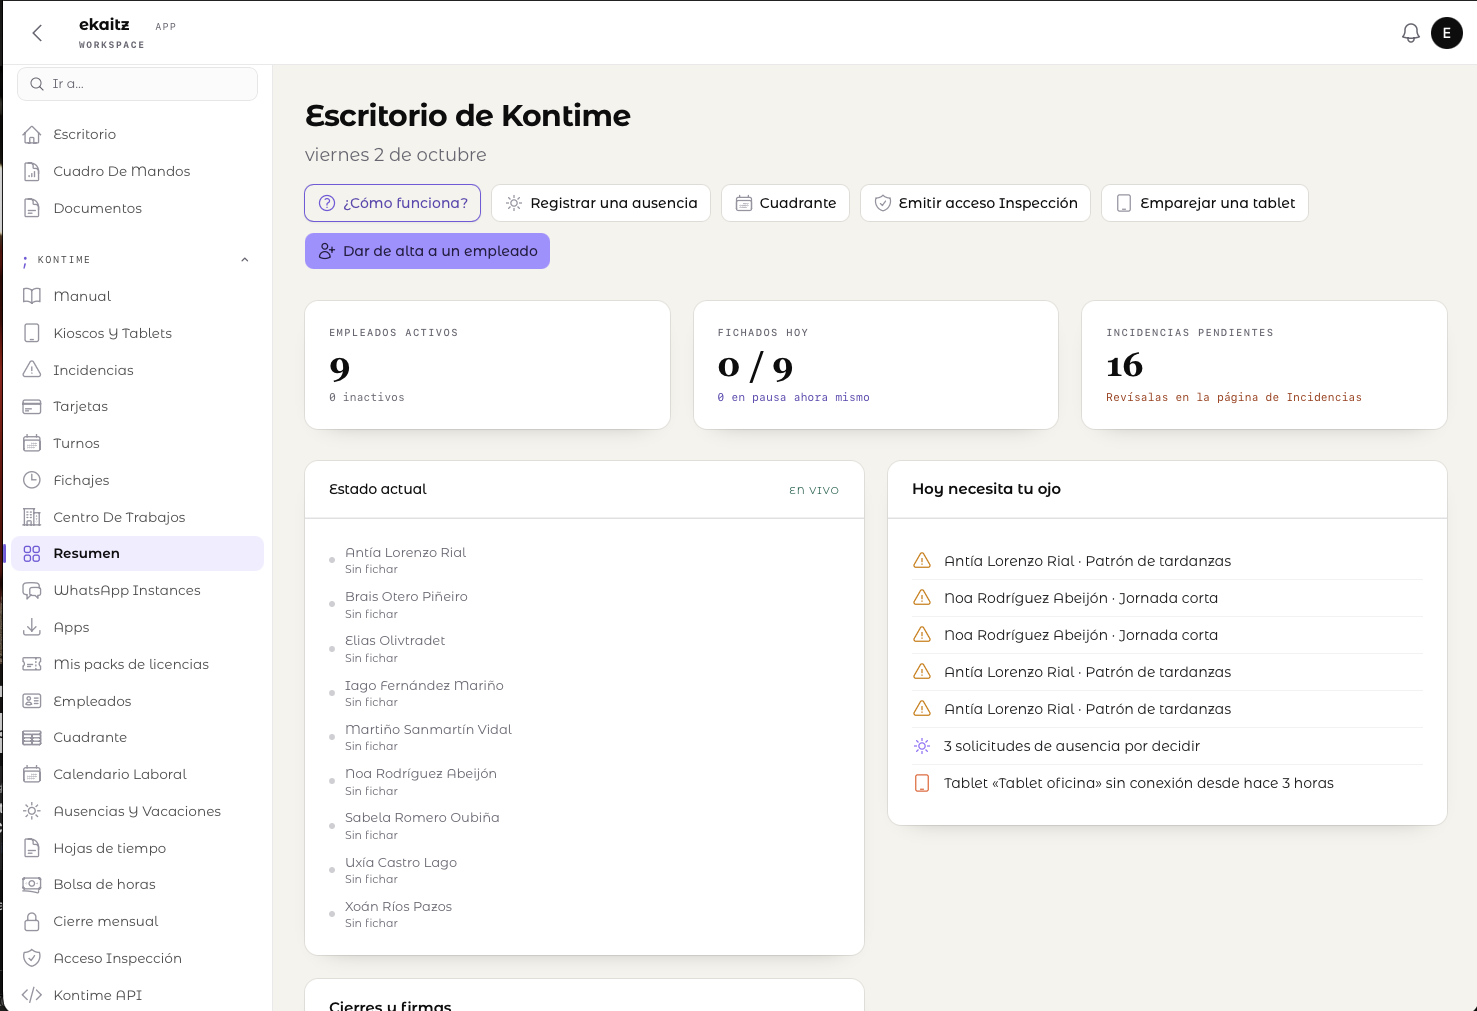Click the Fichados Hoy card
The height and width of the screenshot is (1011, 1477).
(x=875, y=365)
